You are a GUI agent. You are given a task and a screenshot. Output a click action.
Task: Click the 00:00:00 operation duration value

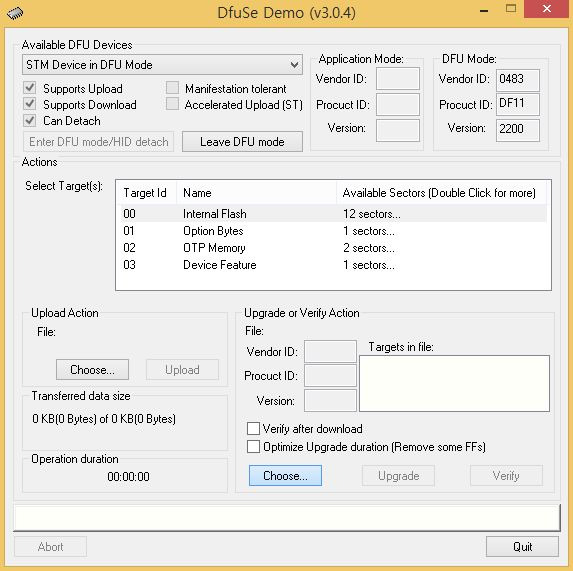tap(128, 476)
